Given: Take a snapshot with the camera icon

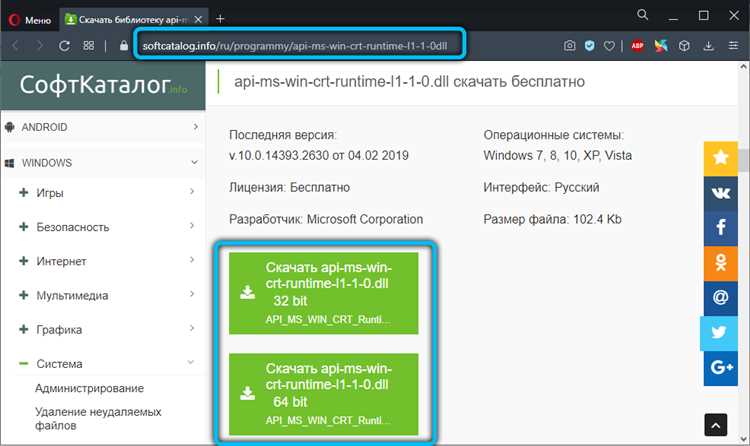Looking at the screenshot, I should click(x=569, y=46).
